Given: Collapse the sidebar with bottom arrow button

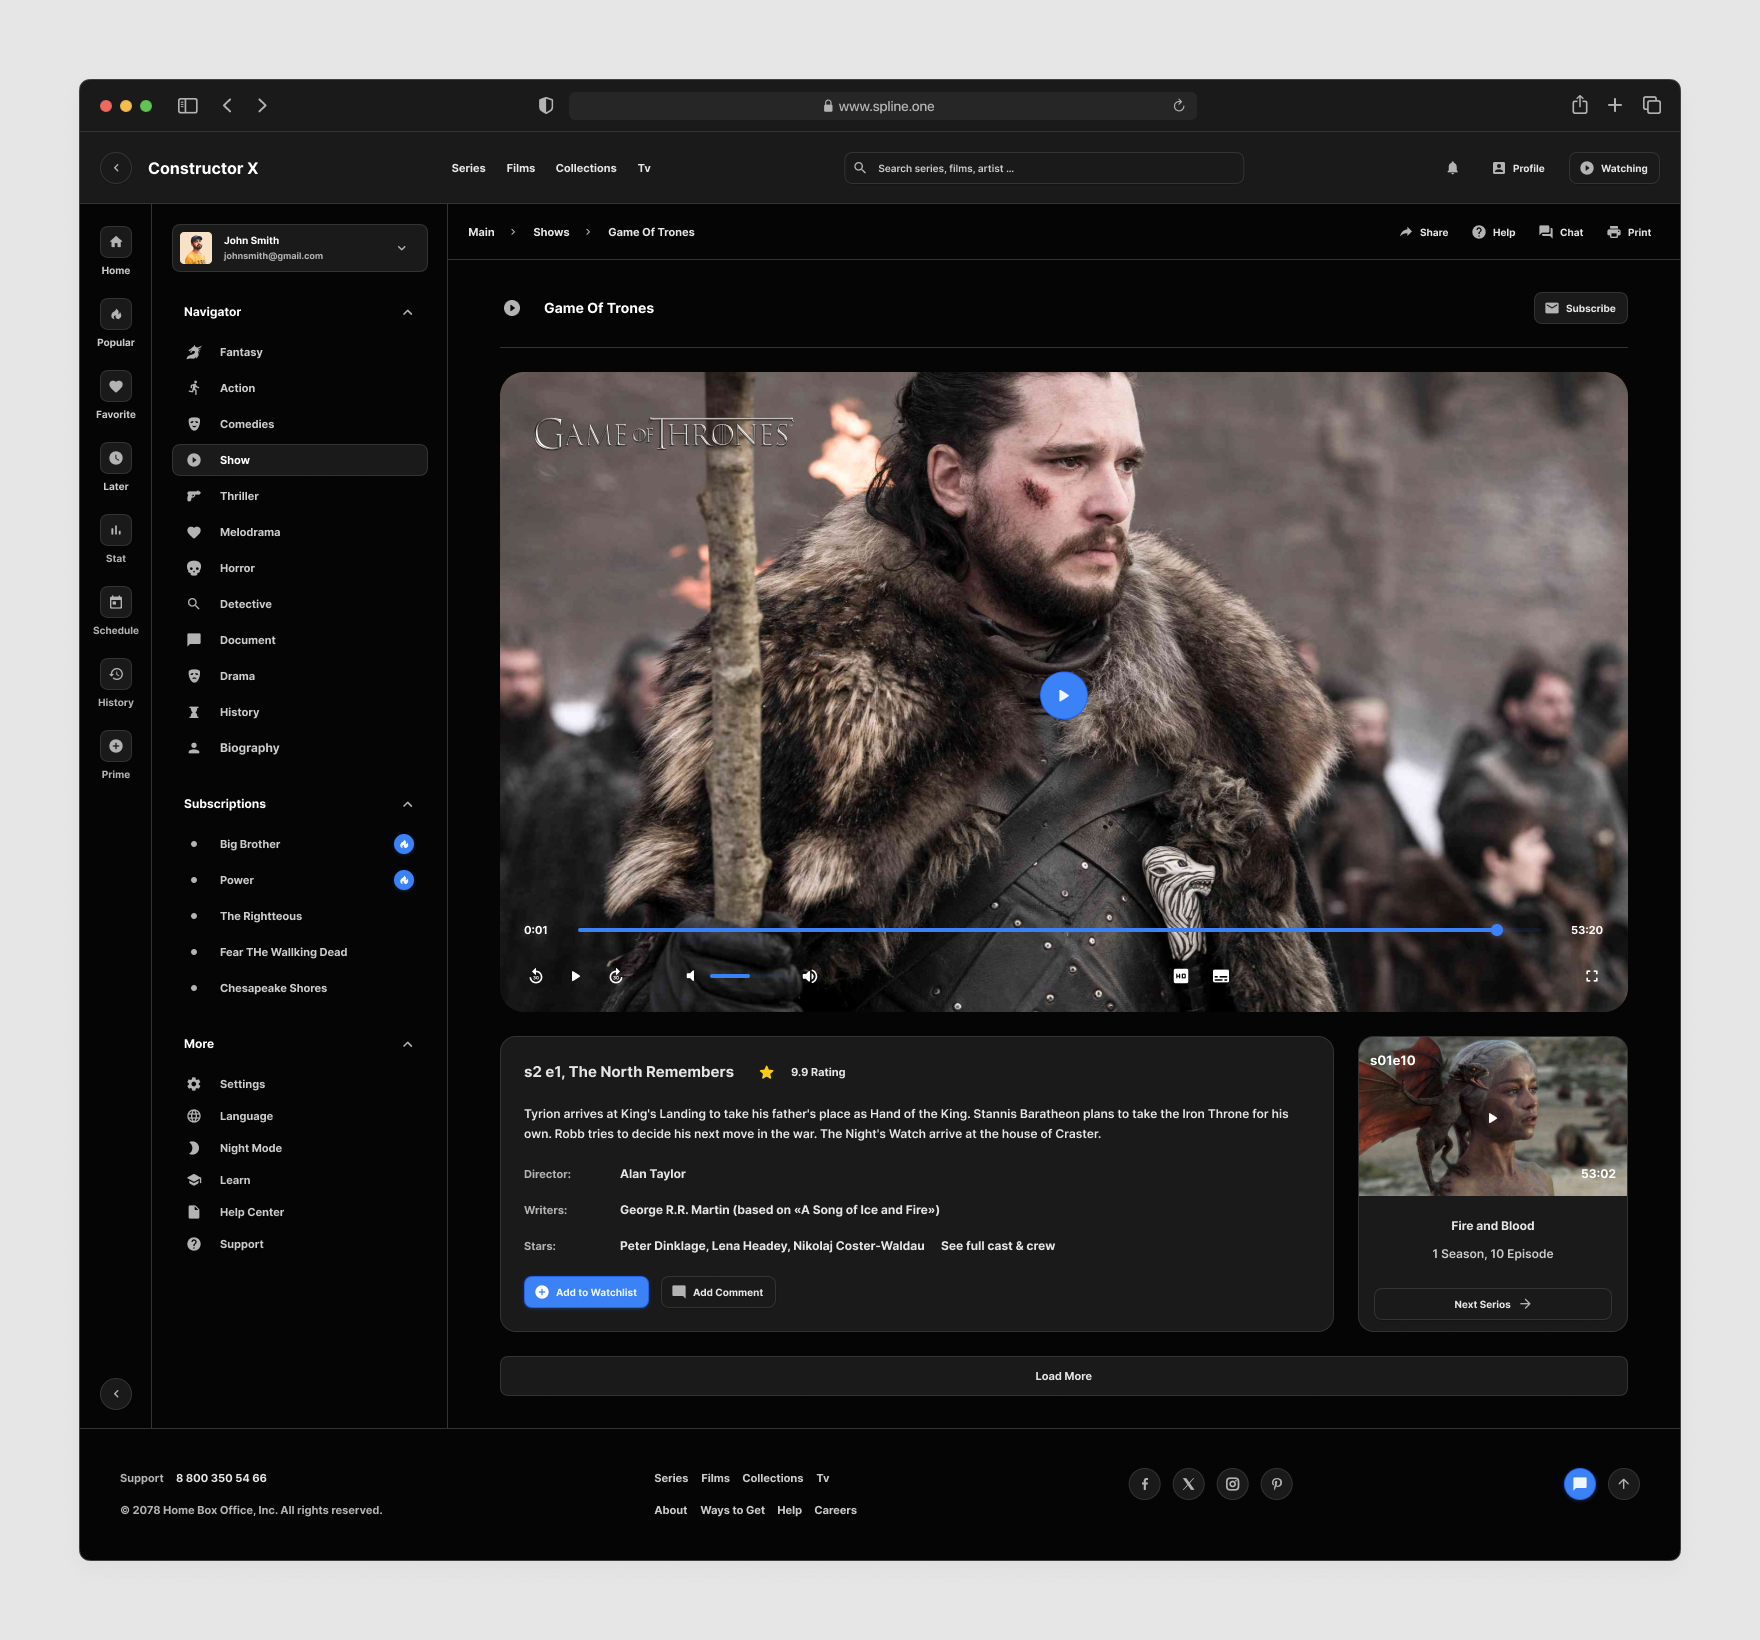Looking at the screenshot, I should [116, 1394].
